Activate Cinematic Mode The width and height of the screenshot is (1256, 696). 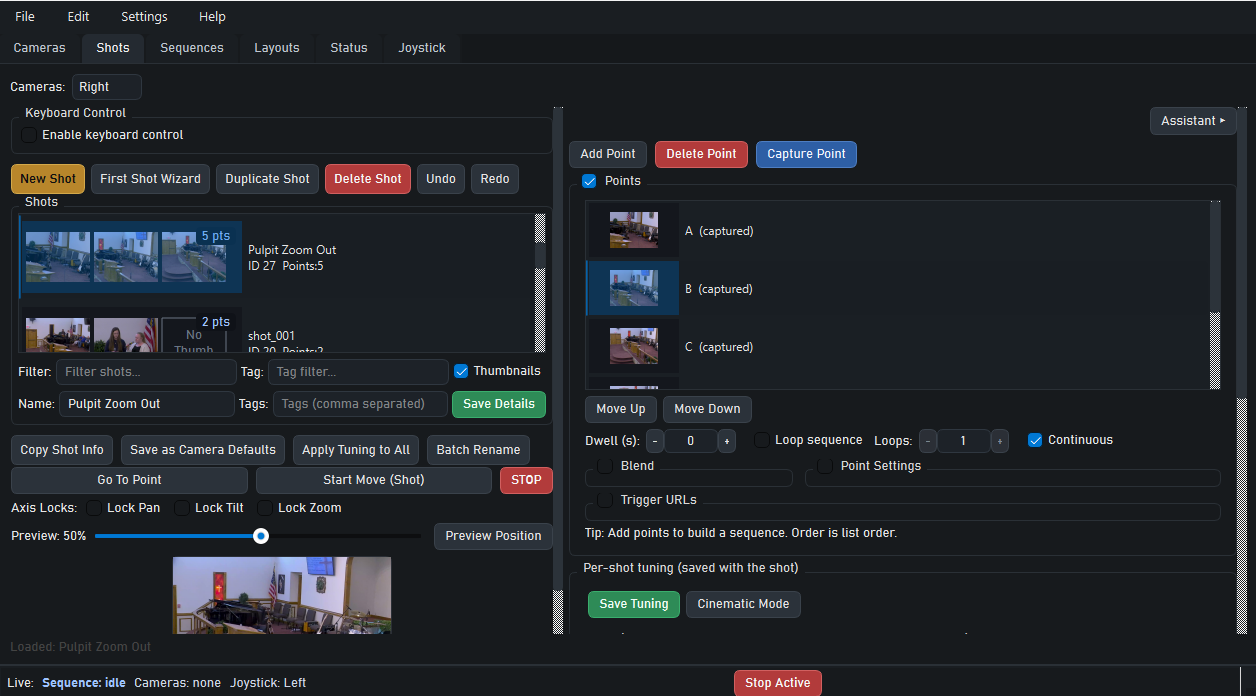(x=743, y=604)
